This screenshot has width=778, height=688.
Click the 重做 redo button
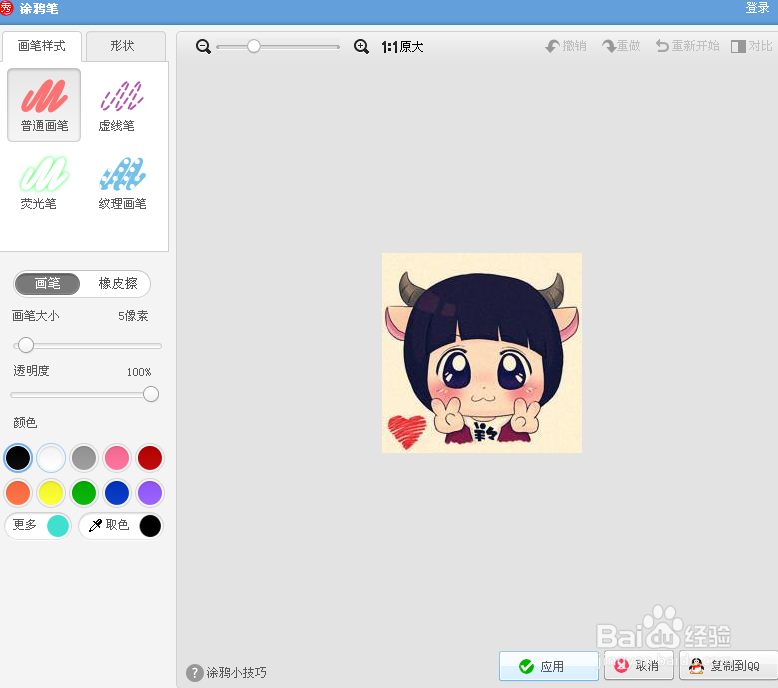tap(621, 46)
